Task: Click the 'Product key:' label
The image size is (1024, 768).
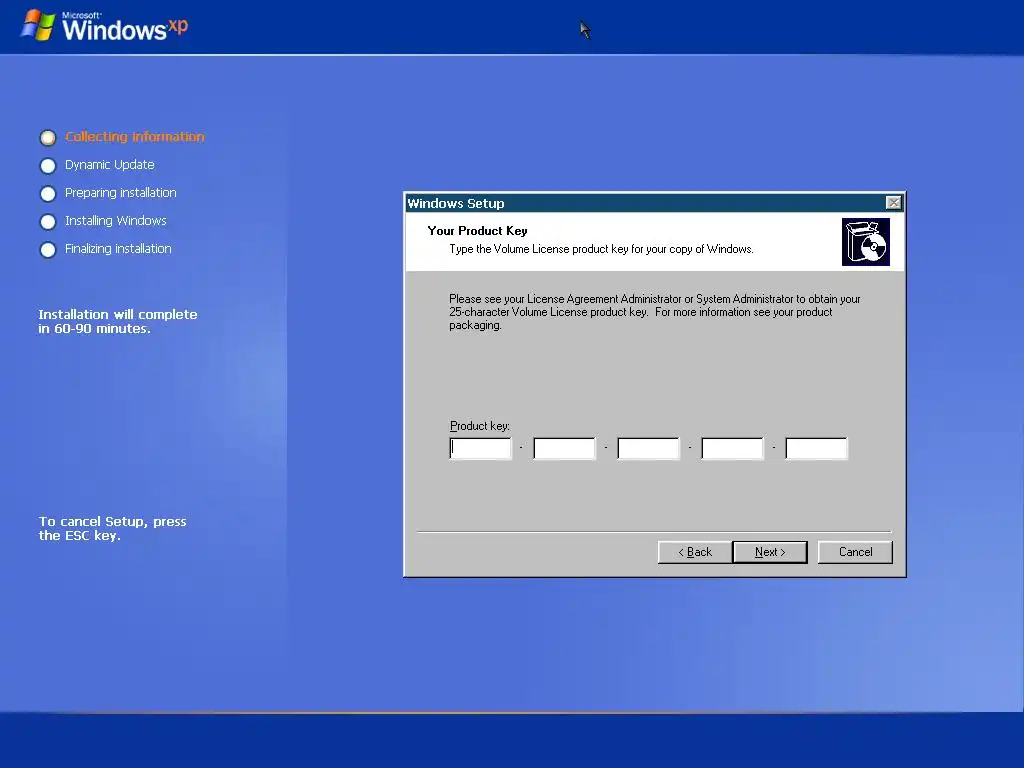Action: [480, 426]
